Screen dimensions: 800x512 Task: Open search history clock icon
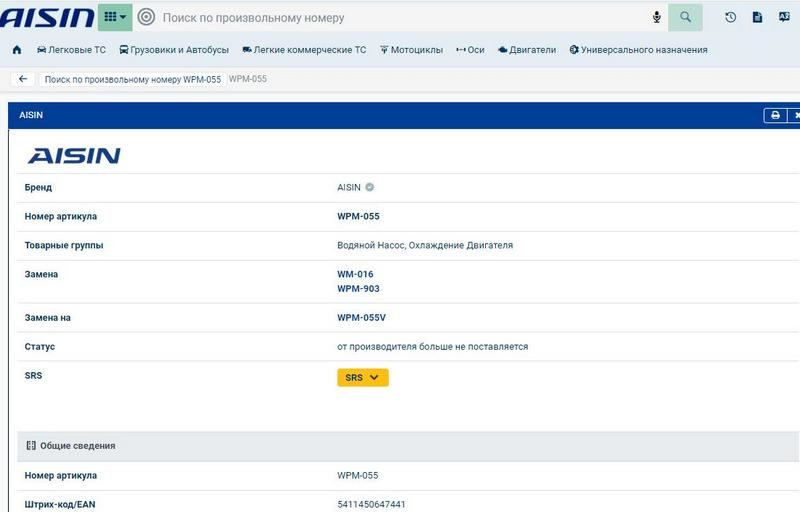point(730,17)
